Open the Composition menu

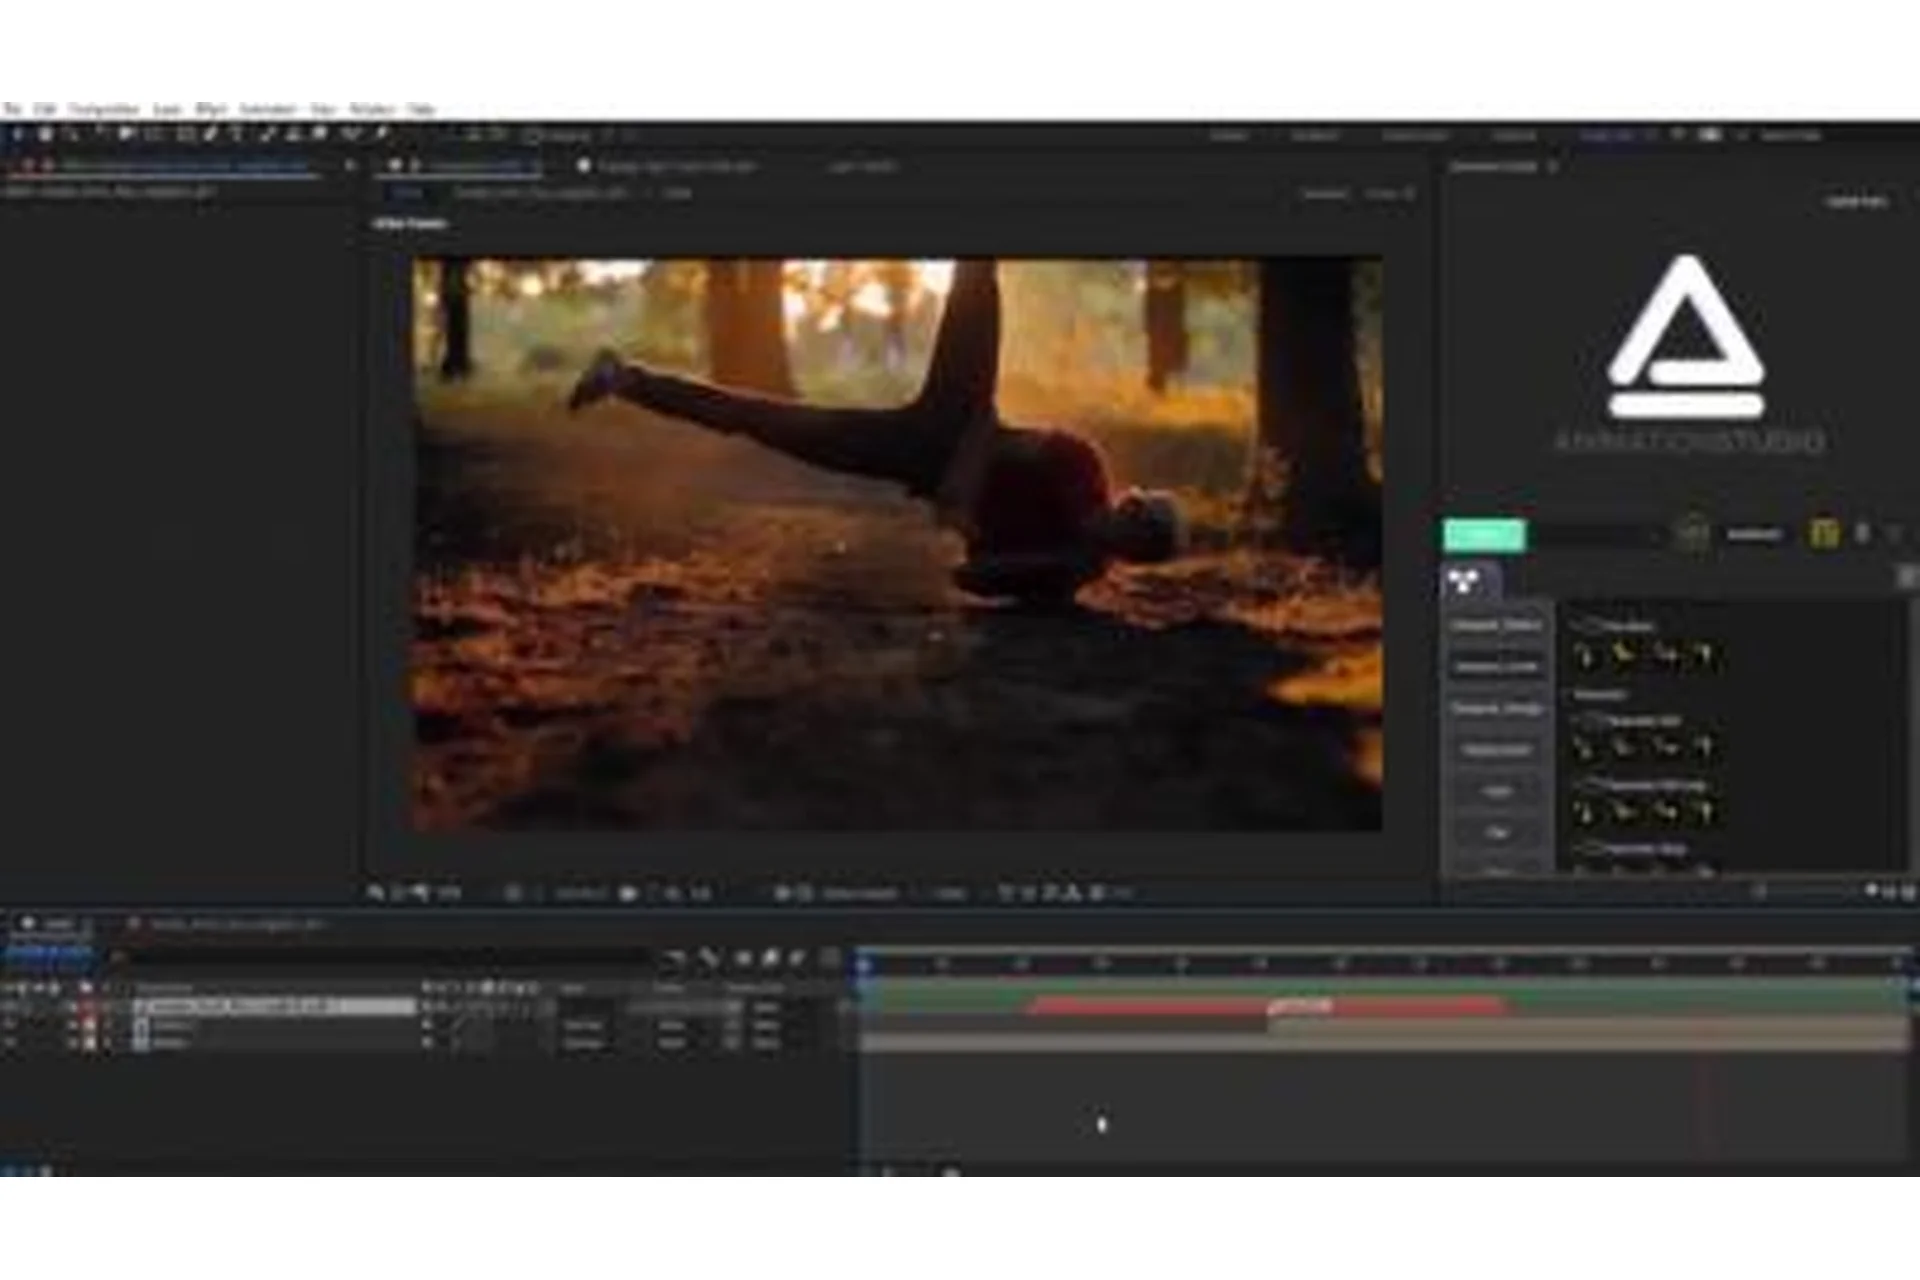click(x=105, y=108)
